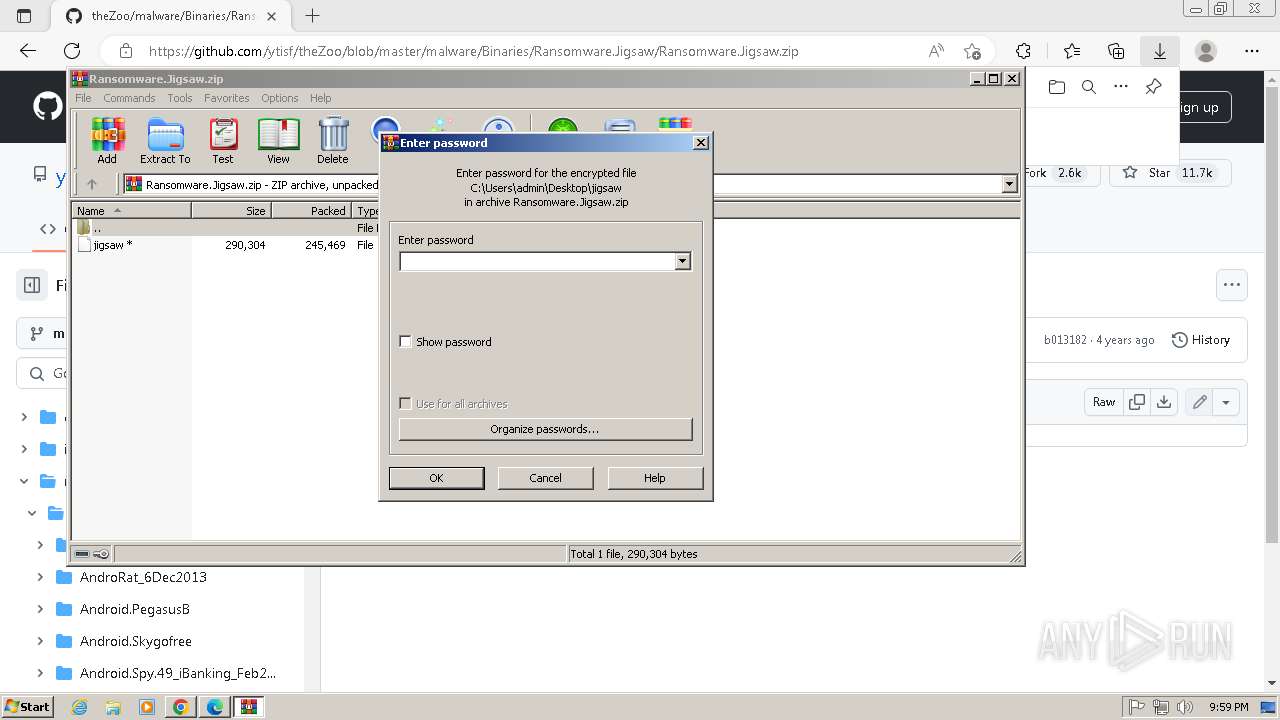The image size is (1280, 720).
Task: Sort by the Size column header
Action: [231, 211]
